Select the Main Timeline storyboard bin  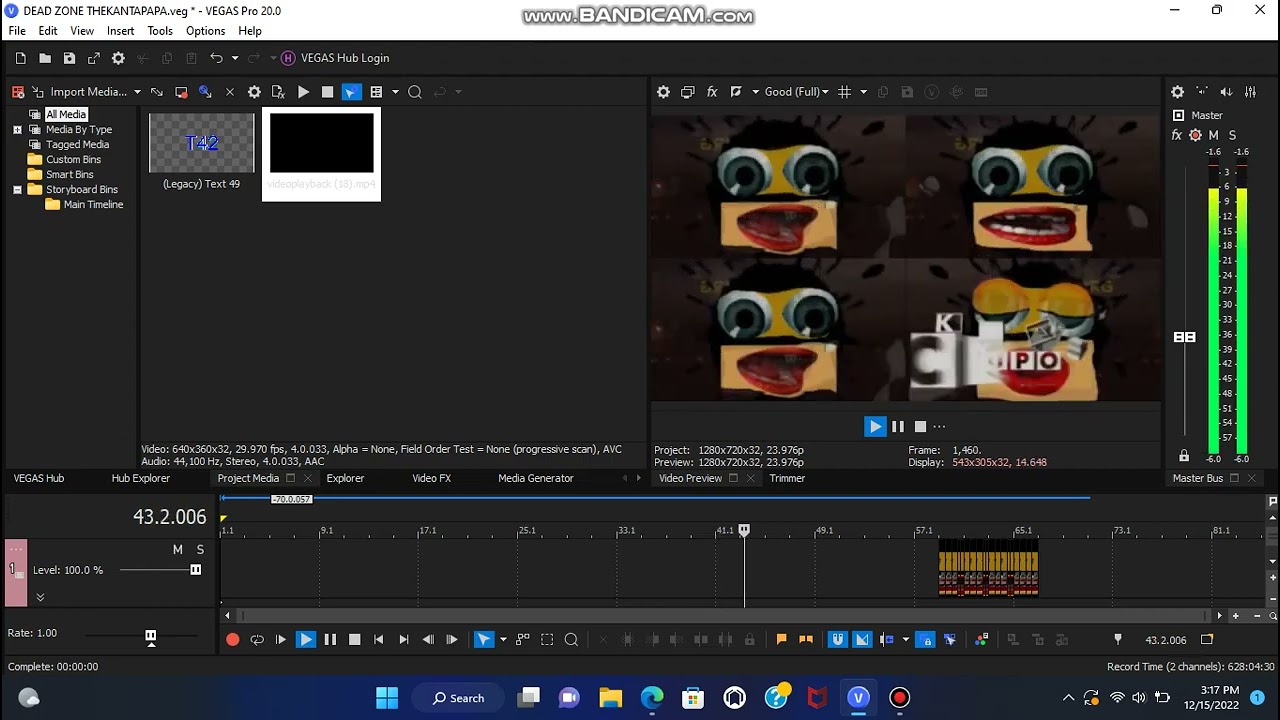[93, 204]
